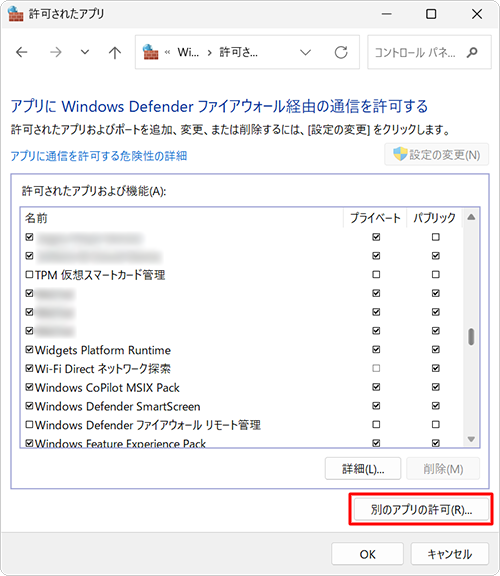The image size is (500, 576).
Task: Click the 許可さ... breadcrumb segment
Action: (238, 53)
